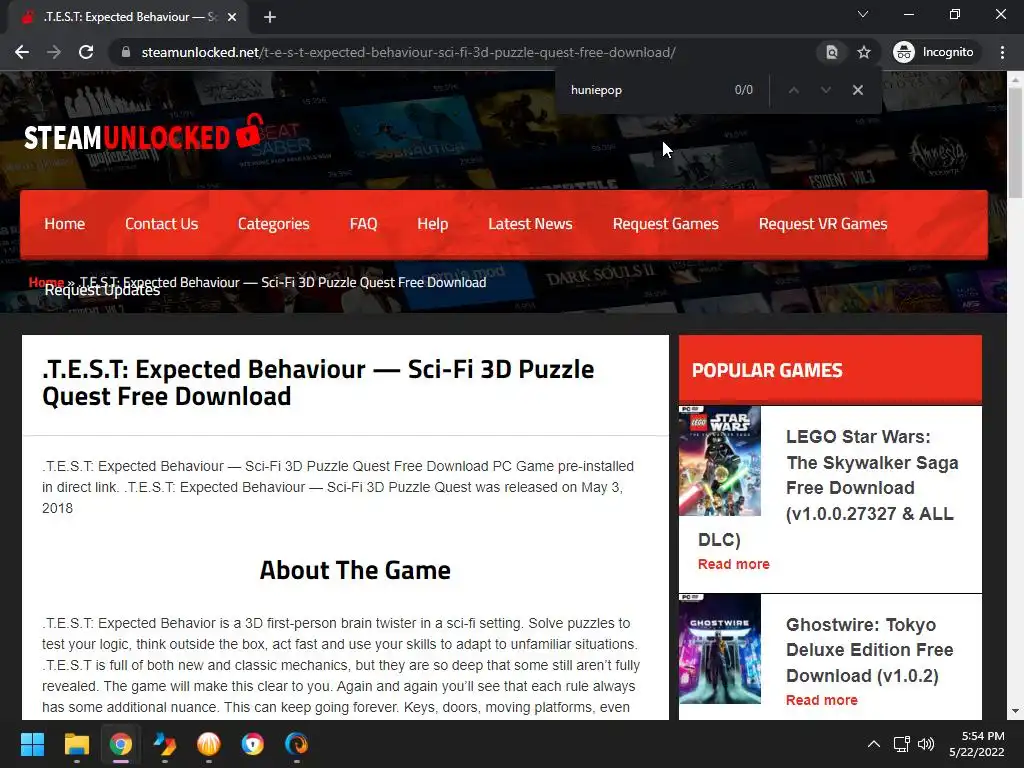Click the Request Updates link
The width and height of the screenshot is (1024, 768).
102,291
